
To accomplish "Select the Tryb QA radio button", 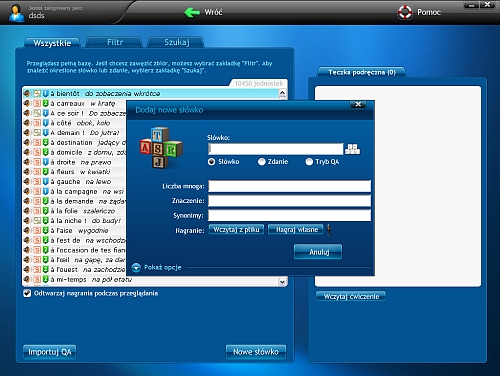I will click(x=309, y=162).
